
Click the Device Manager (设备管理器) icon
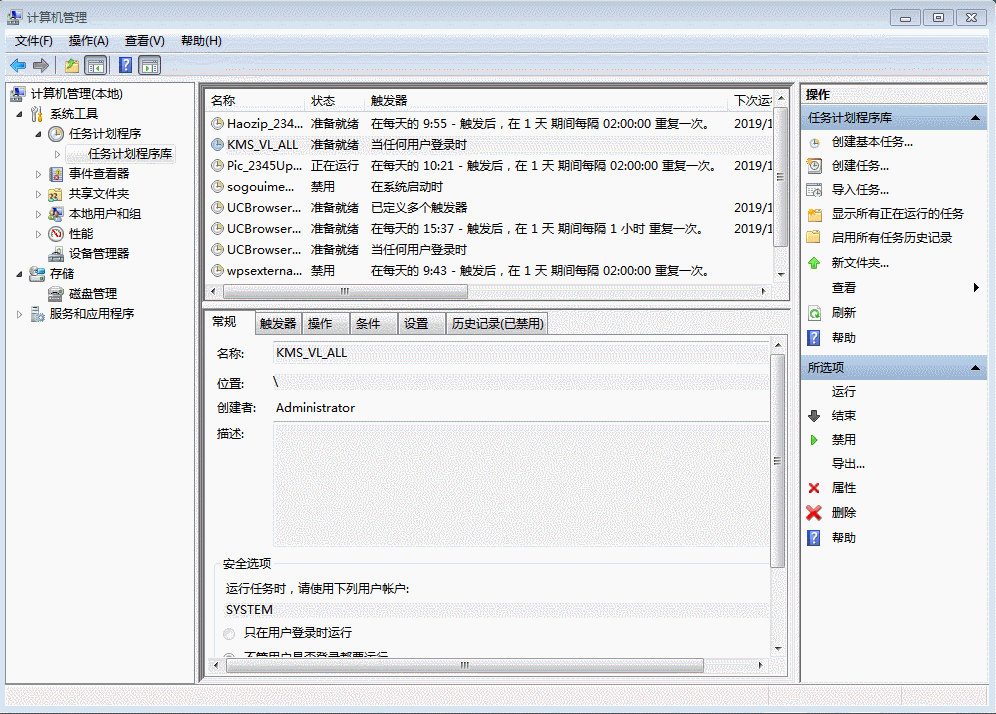(x=56, y=254)
